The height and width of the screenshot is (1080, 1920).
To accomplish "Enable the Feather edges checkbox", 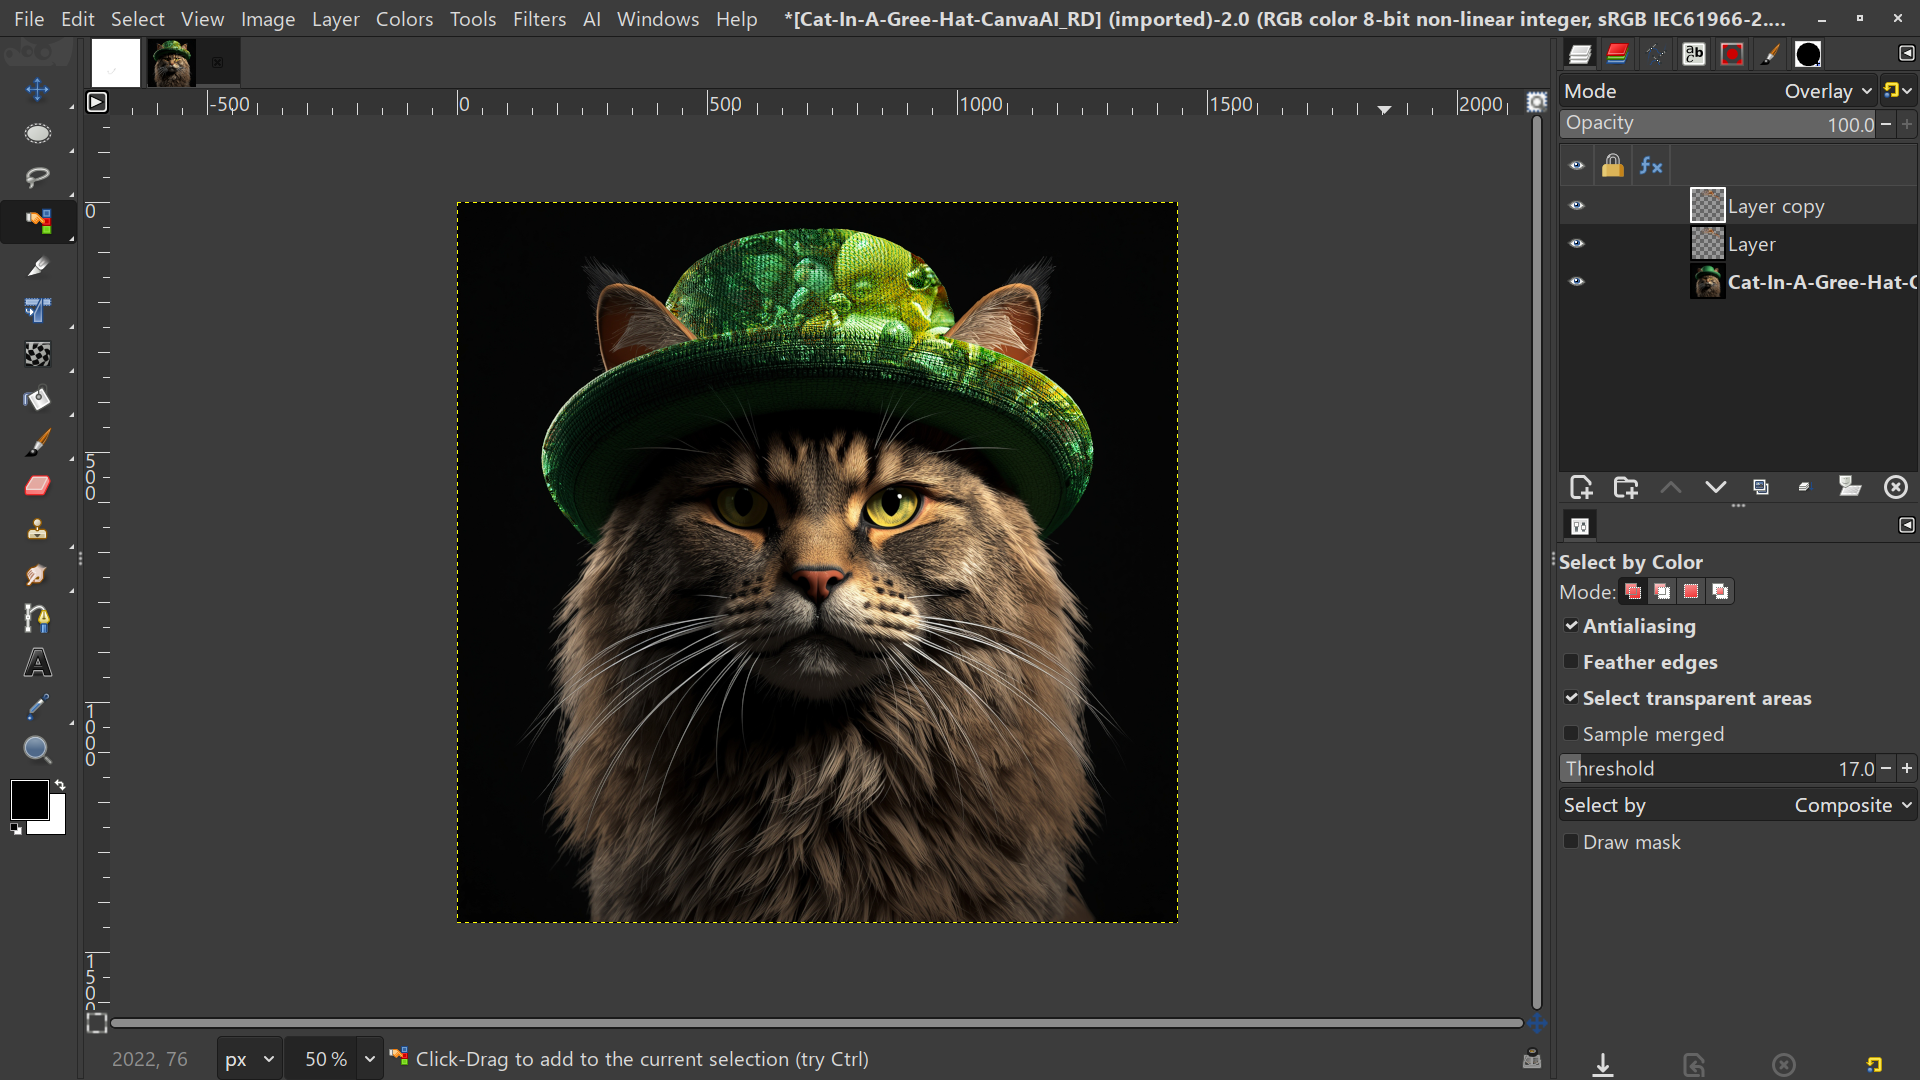I will (1571, 662).
